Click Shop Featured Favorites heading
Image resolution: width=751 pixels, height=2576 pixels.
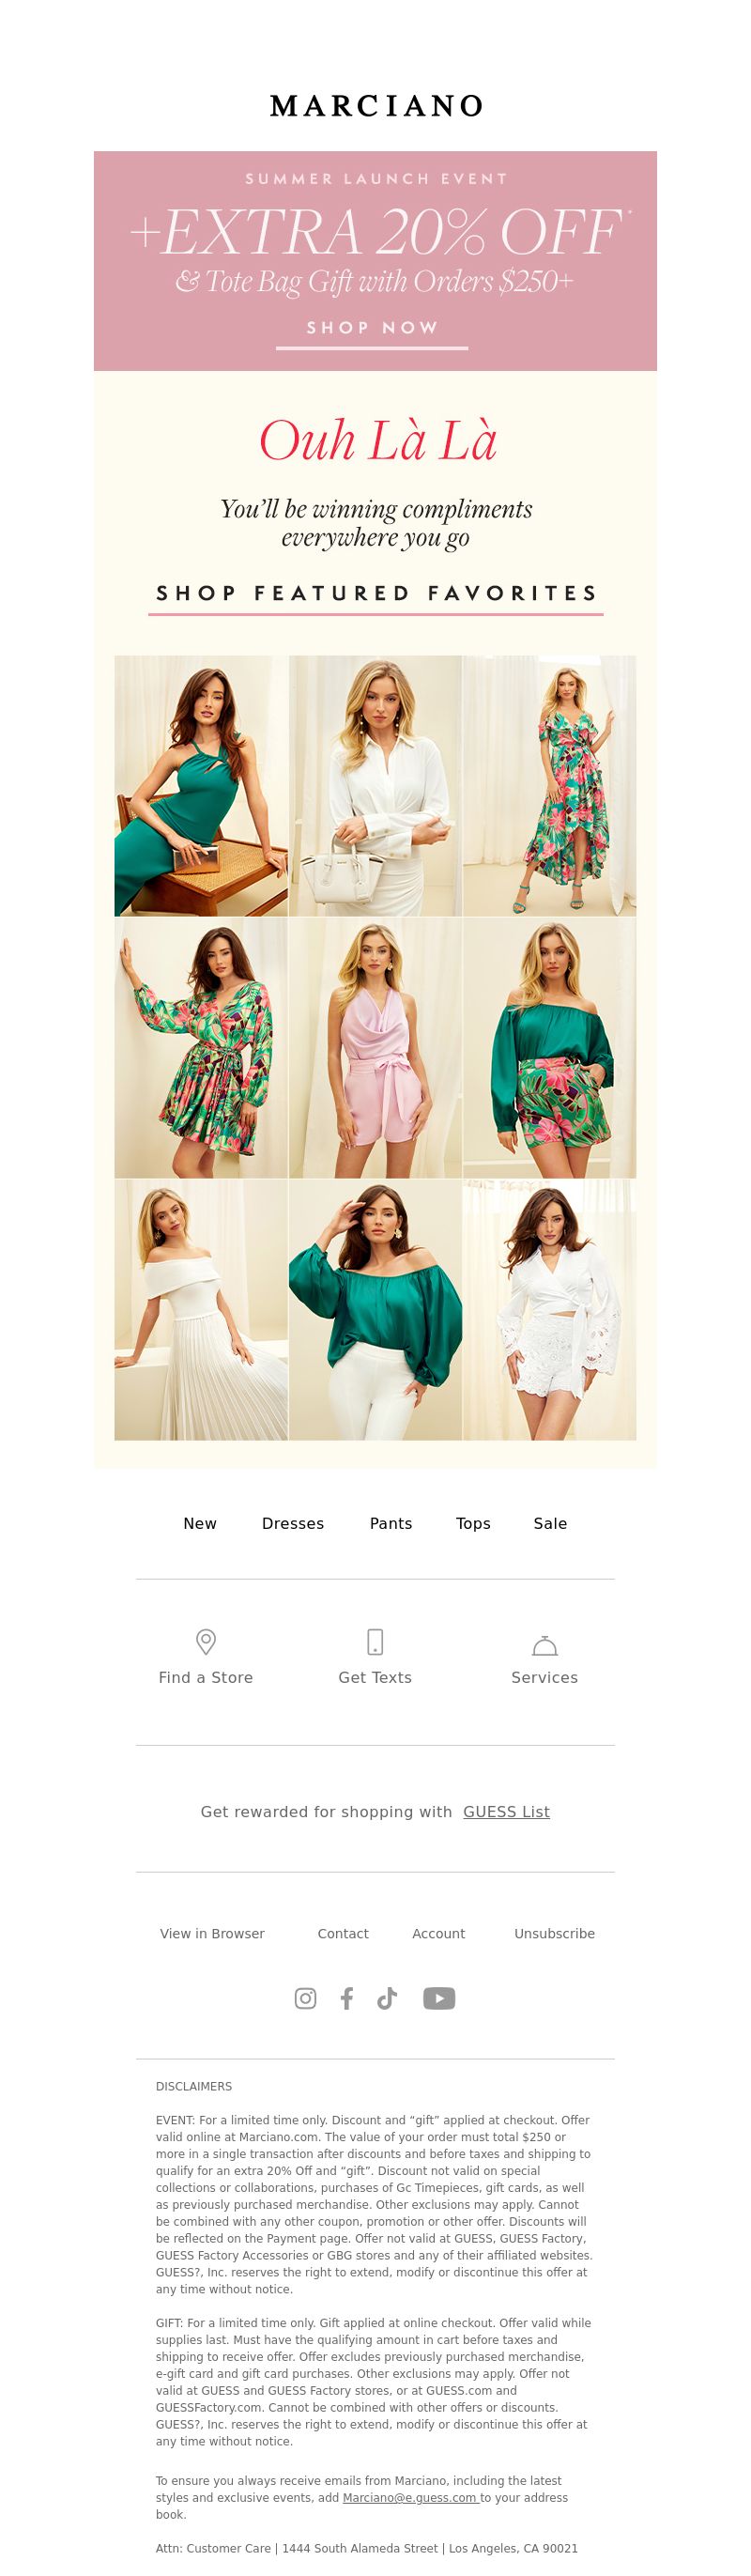click(x=376, y=594)
